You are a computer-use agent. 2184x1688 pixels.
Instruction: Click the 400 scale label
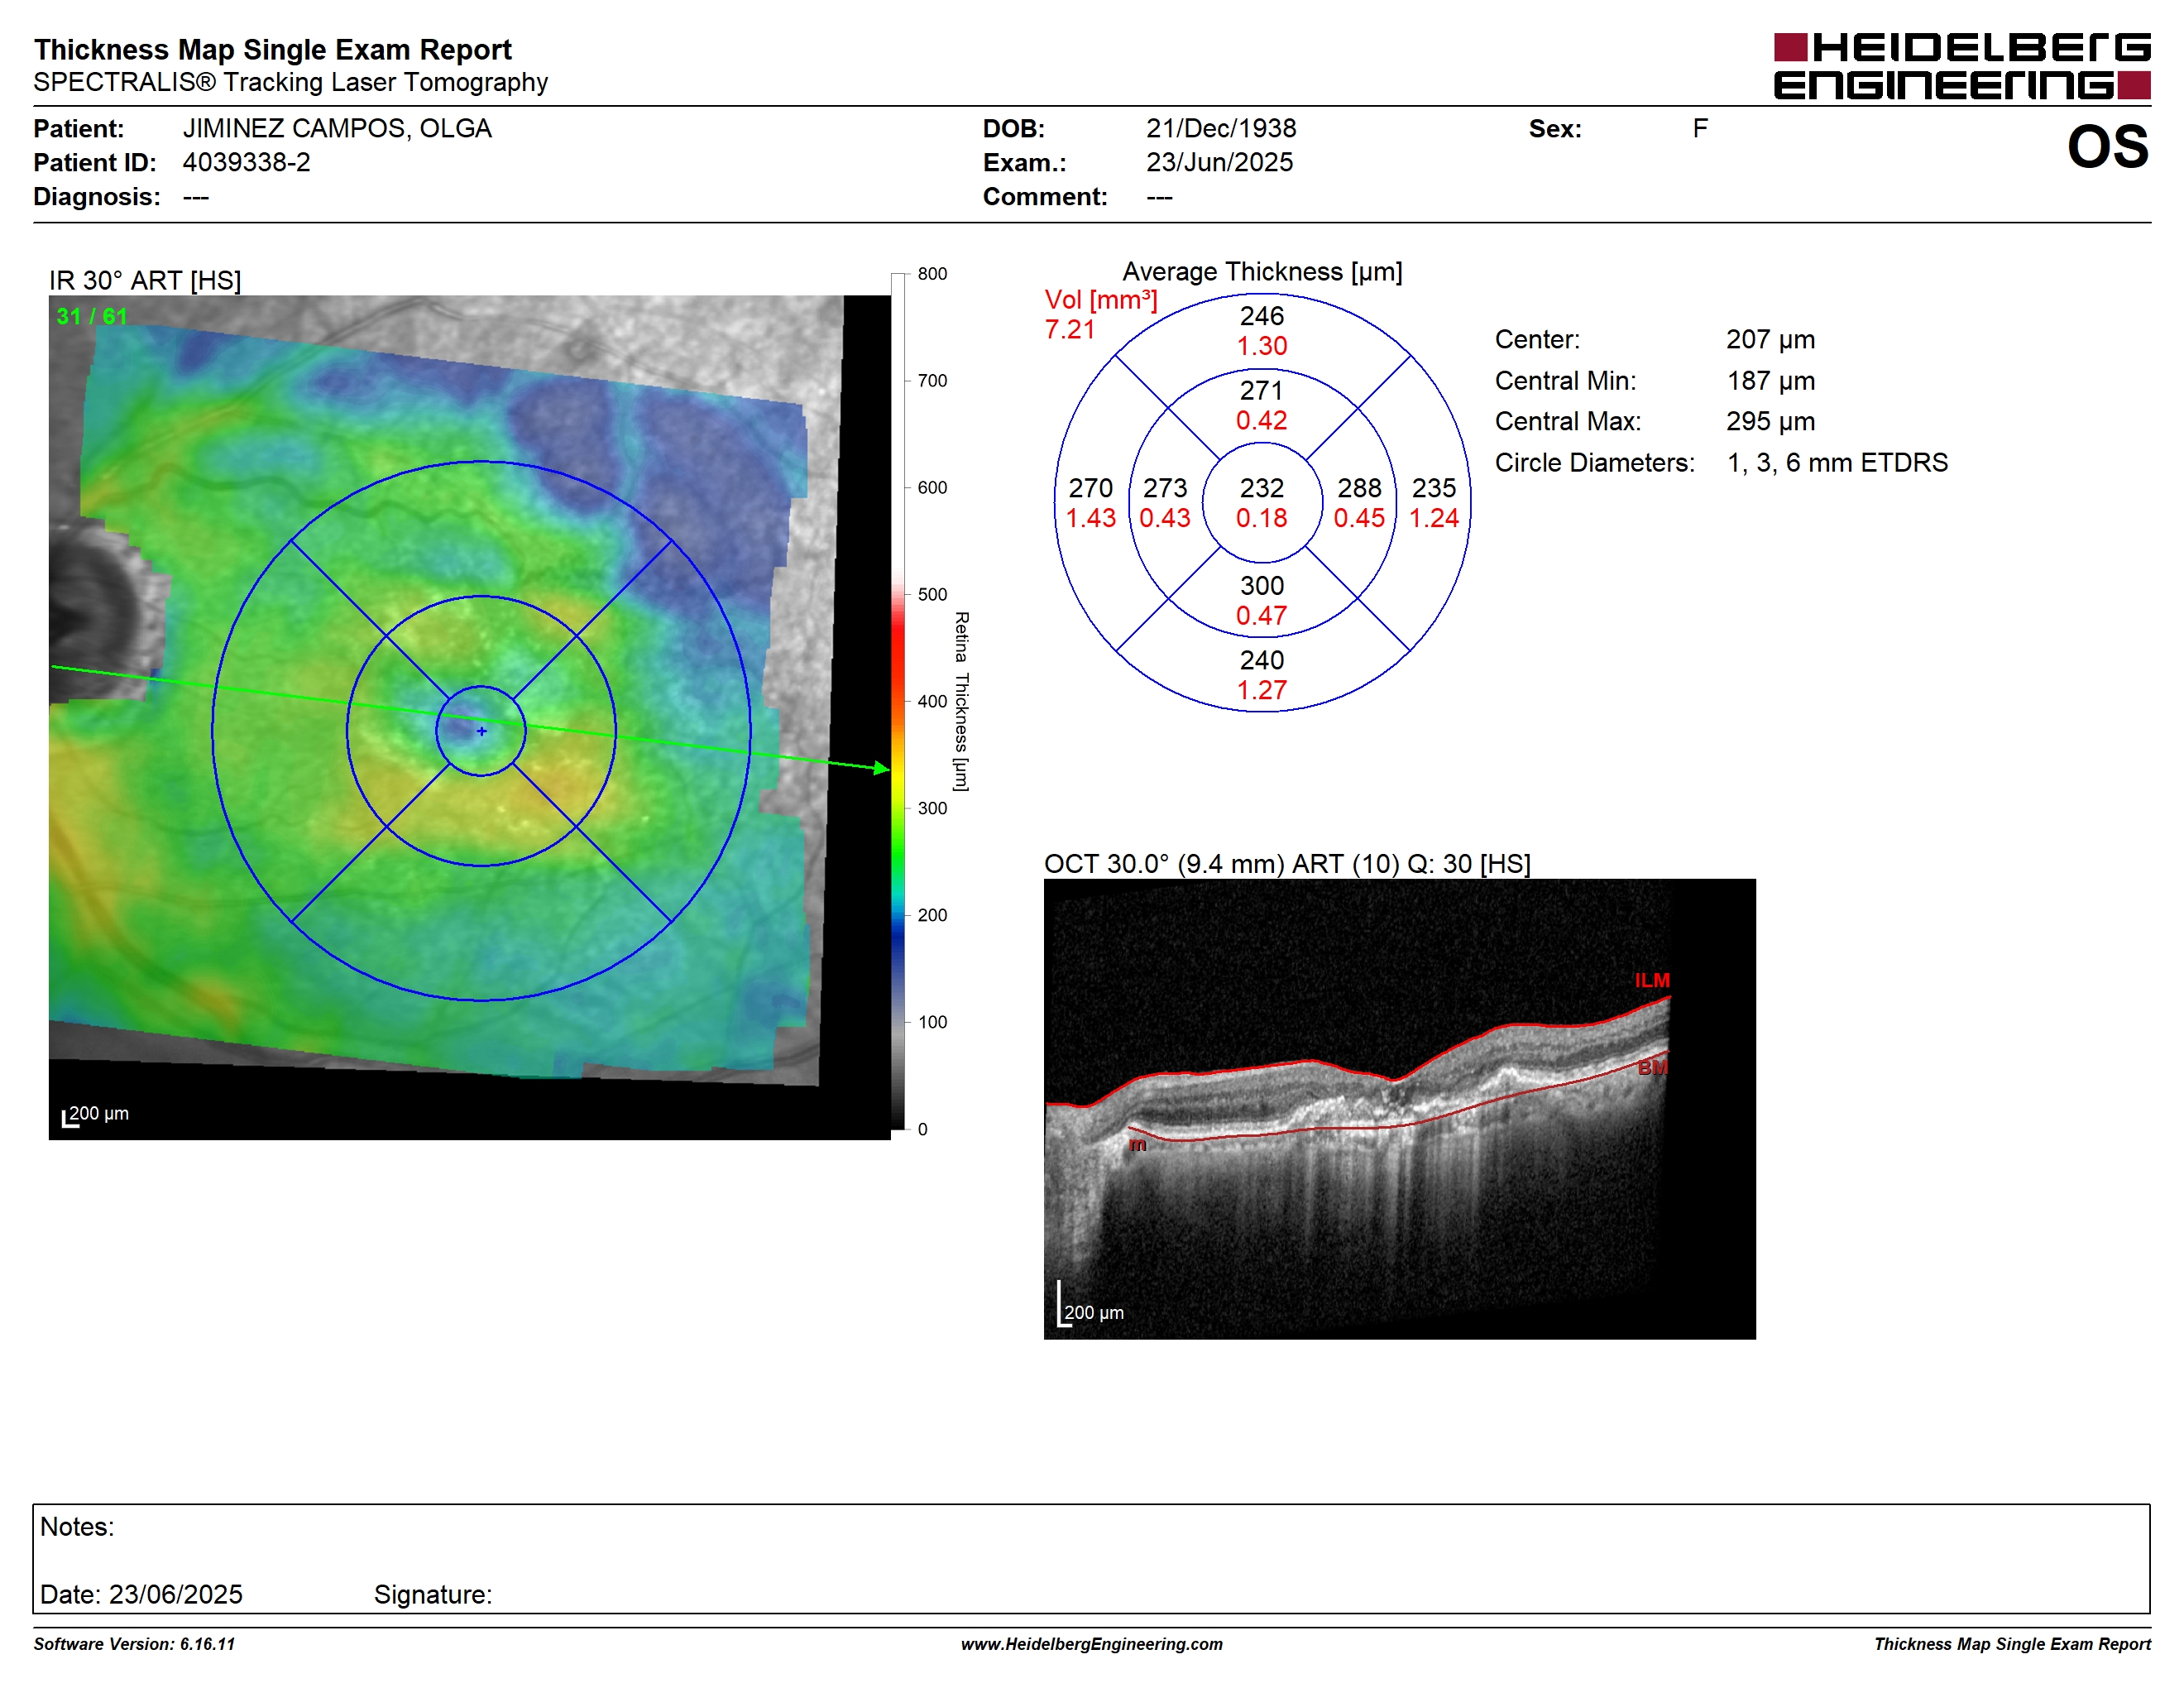point(932,701)
